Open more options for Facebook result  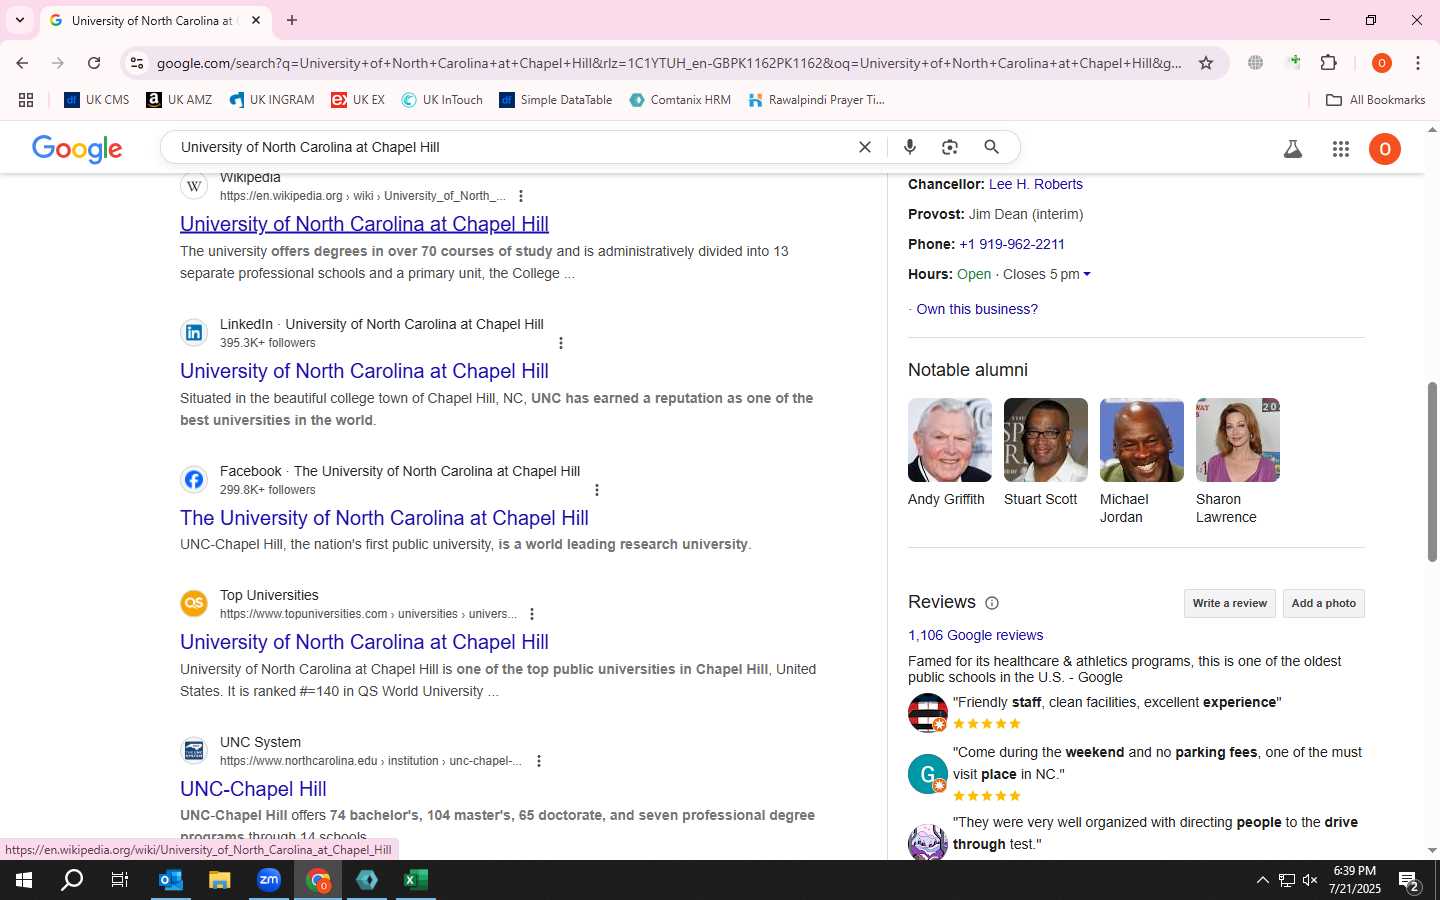(597, 490)
